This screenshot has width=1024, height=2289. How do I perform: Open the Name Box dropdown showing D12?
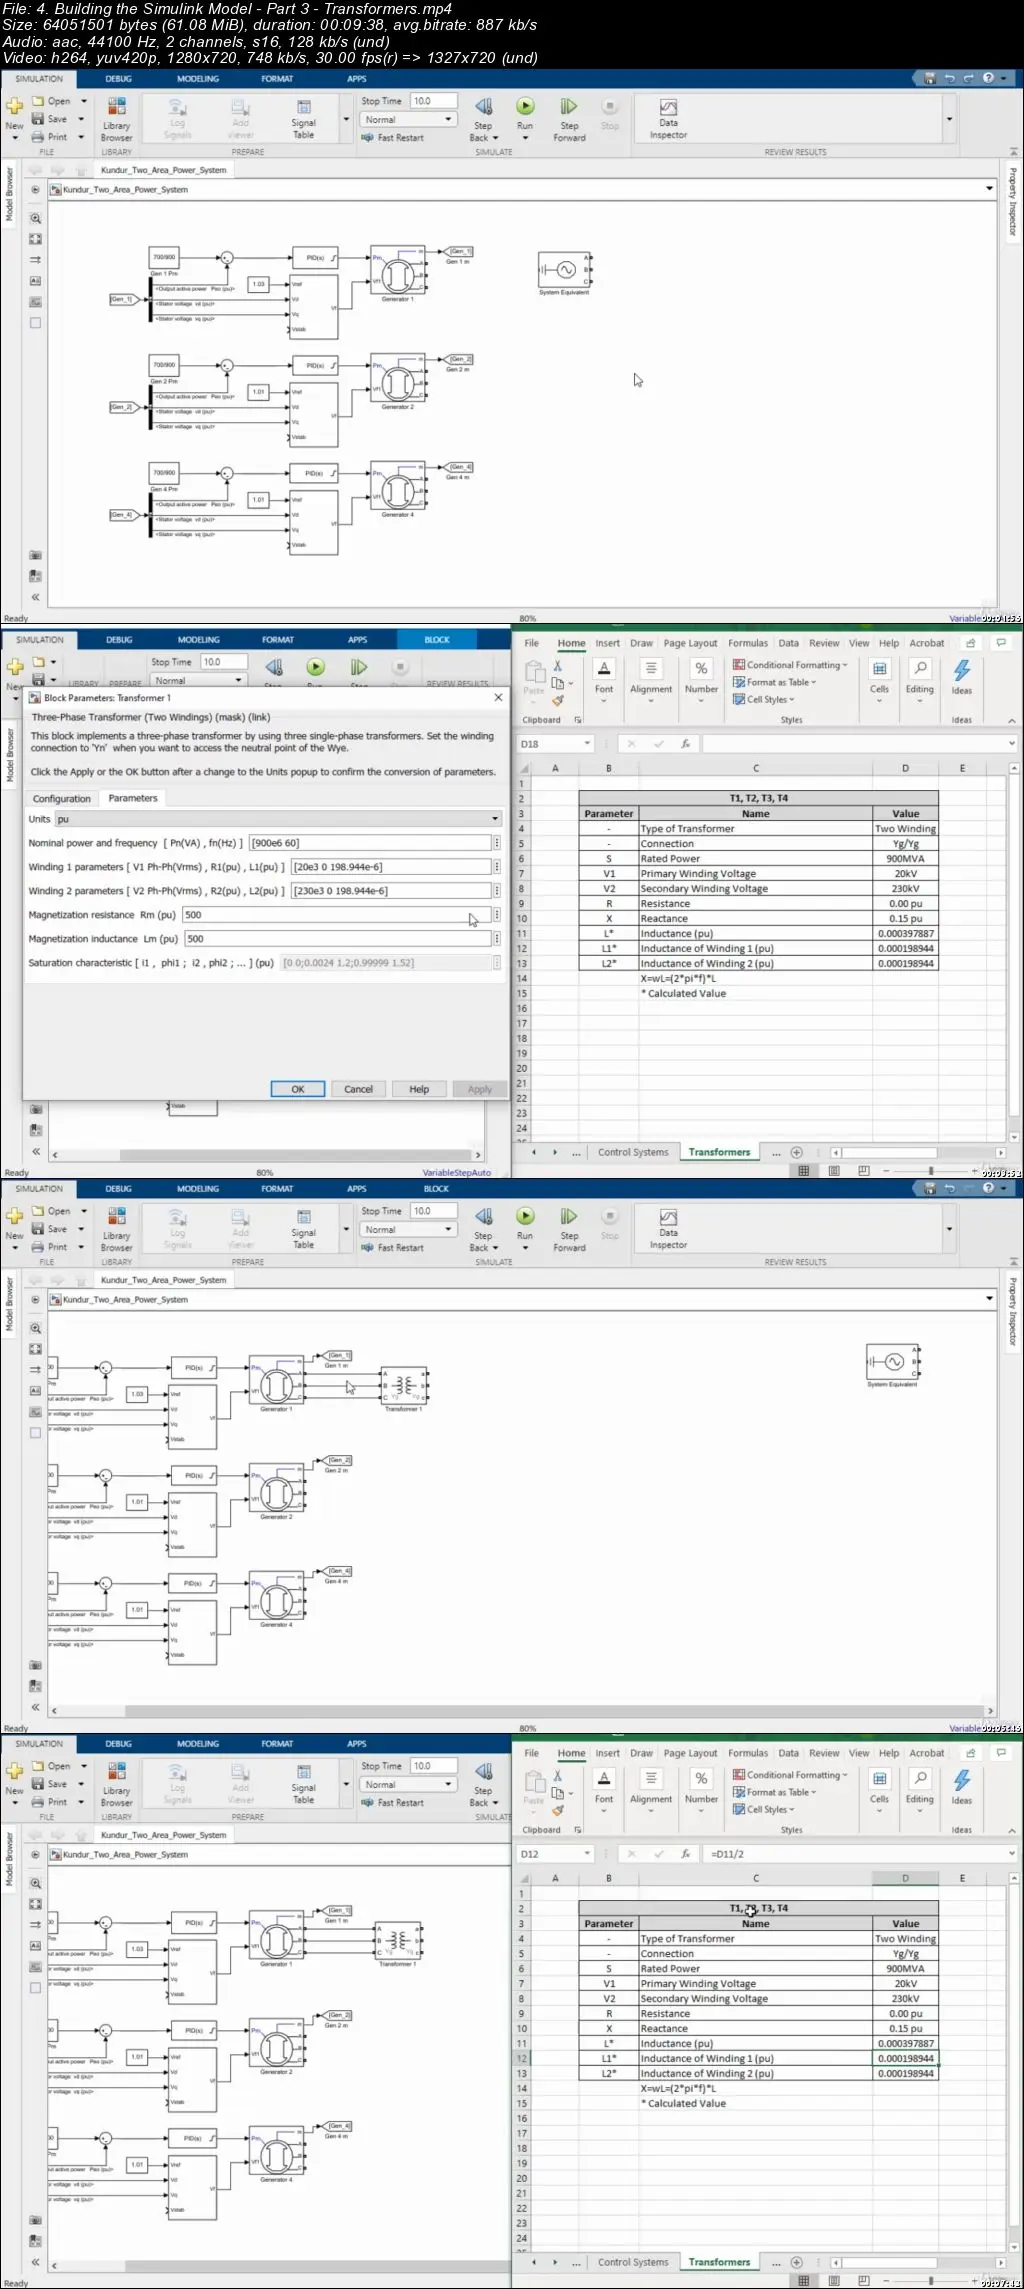coord(587,1853)
